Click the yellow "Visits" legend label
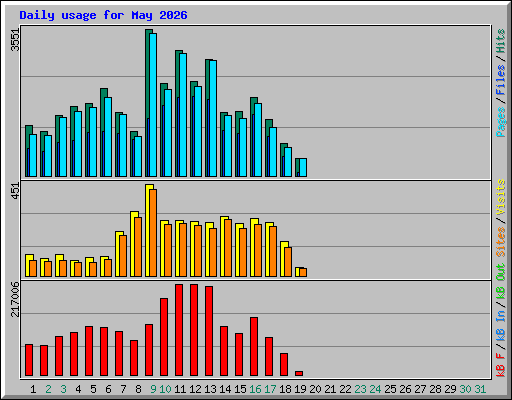The height and width of the screenshot is (400, 512). pyautogui.click(x=501, y=197)
